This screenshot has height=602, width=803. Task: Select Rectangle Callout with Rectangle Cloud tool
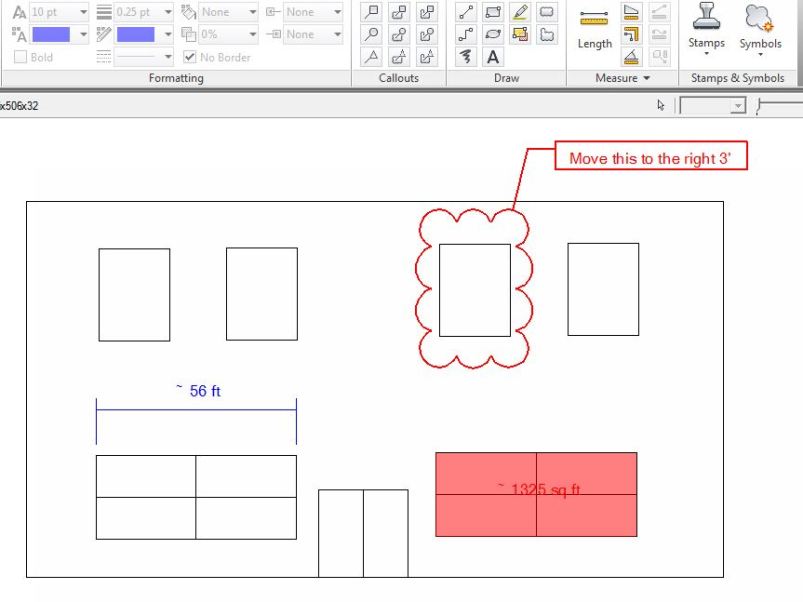(x=399, y=12)
